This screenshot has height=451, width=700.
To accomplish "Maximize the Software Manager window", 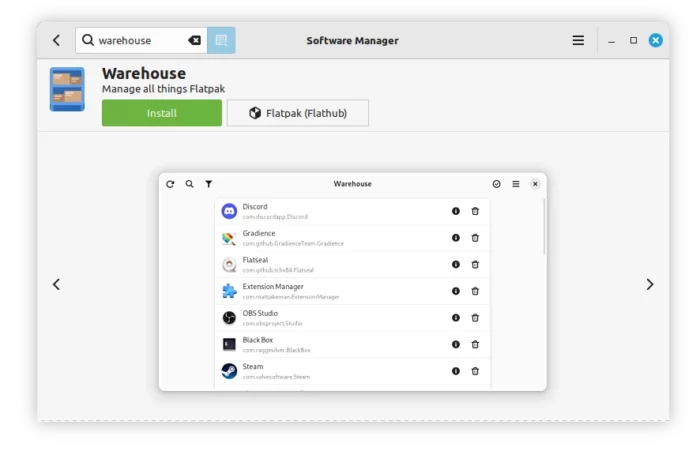I will pos(633,41).
